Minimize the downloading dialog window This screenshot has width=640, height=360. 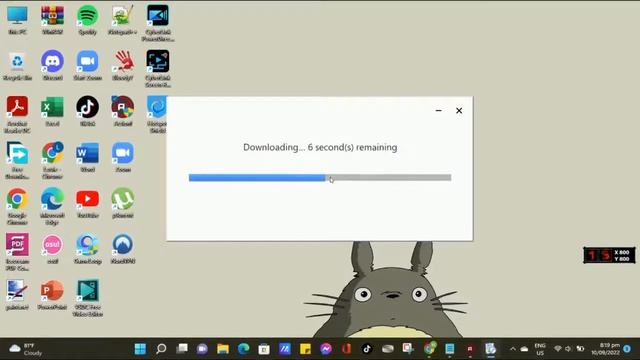[438, 111]
